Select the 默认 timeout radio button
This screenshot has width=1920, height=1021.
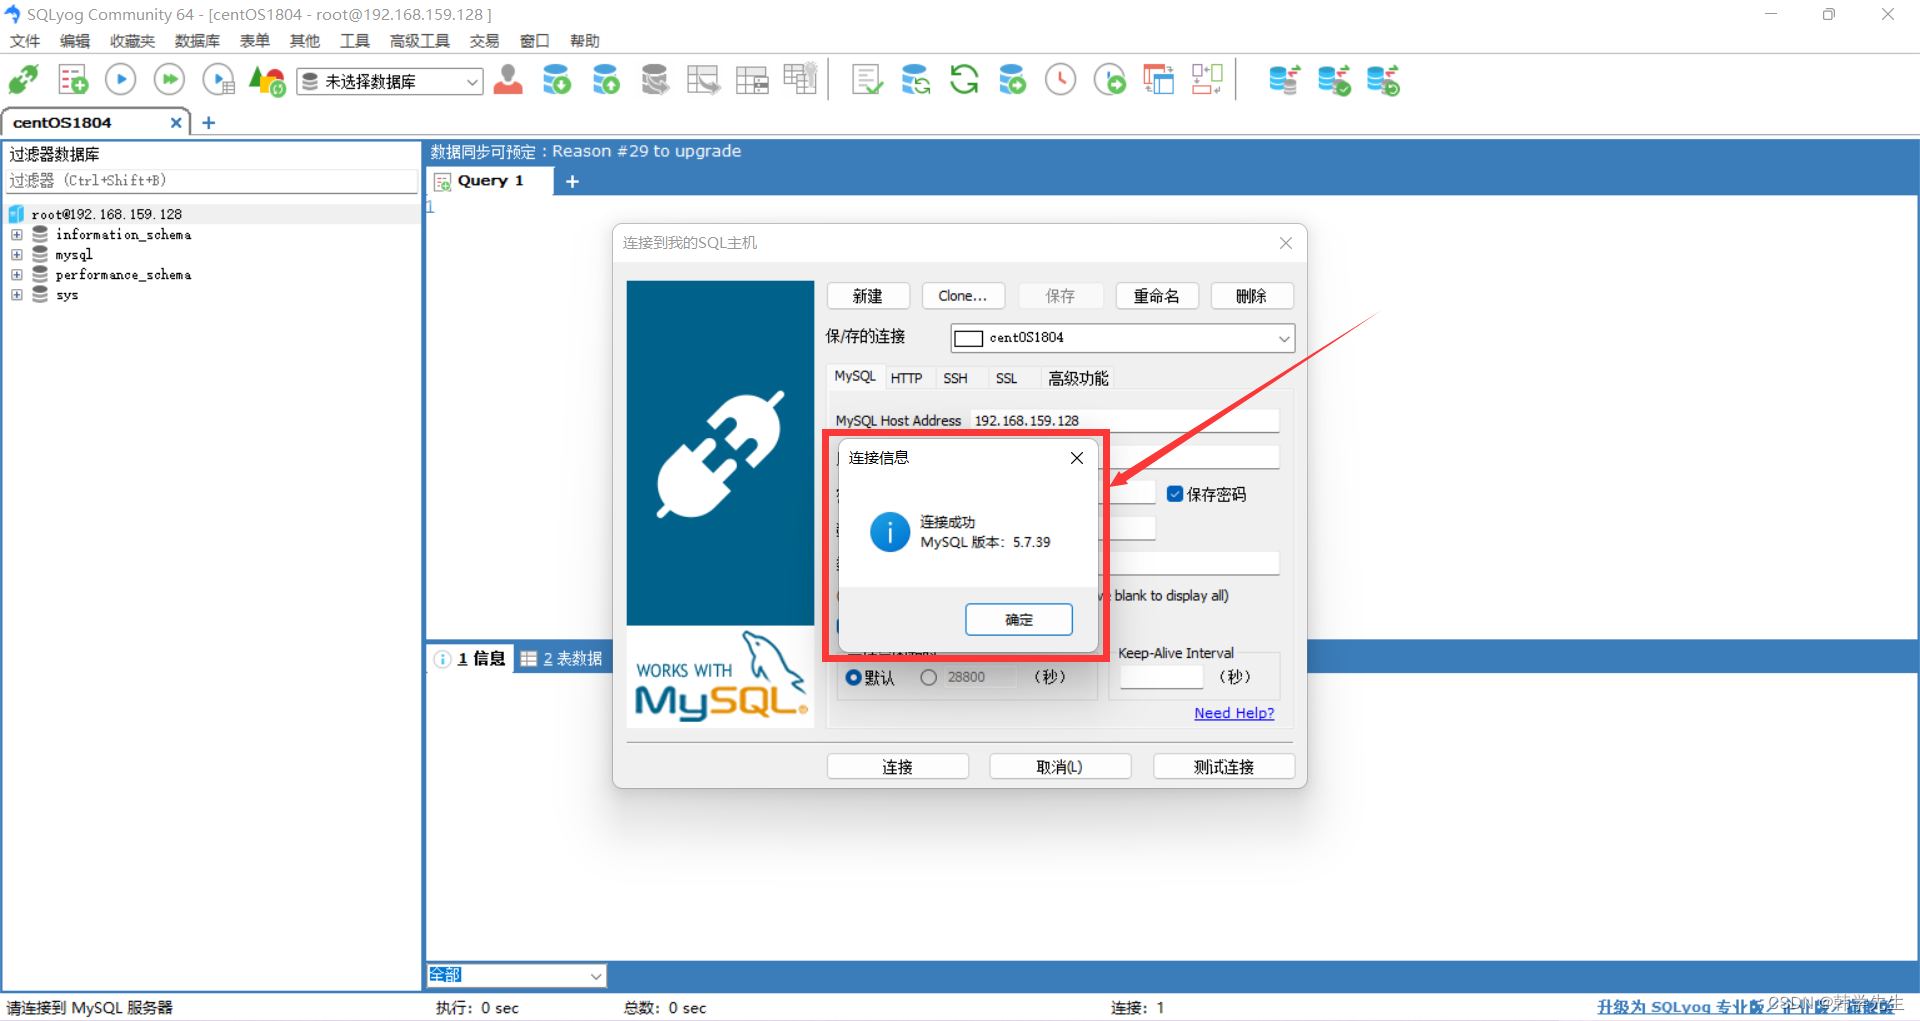(x=853, y=677)
